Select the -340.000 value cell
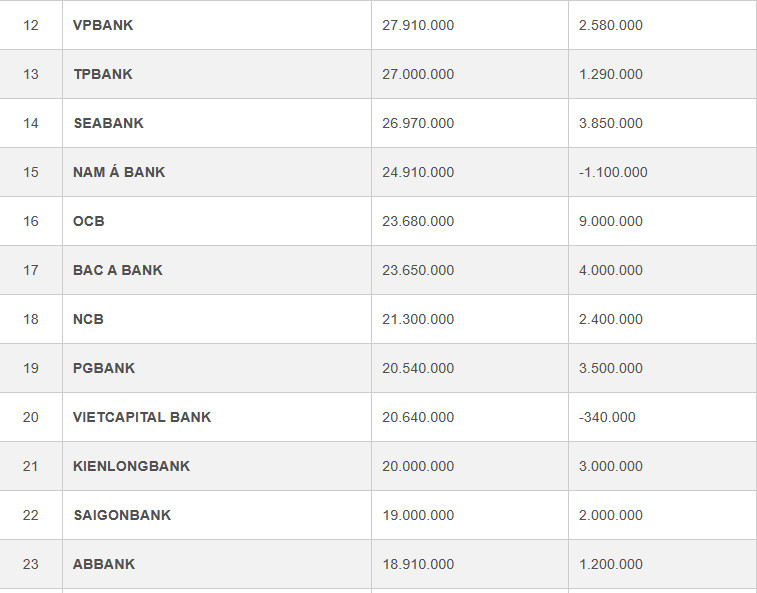Screen dimensions: 757x593 point(607,417)
